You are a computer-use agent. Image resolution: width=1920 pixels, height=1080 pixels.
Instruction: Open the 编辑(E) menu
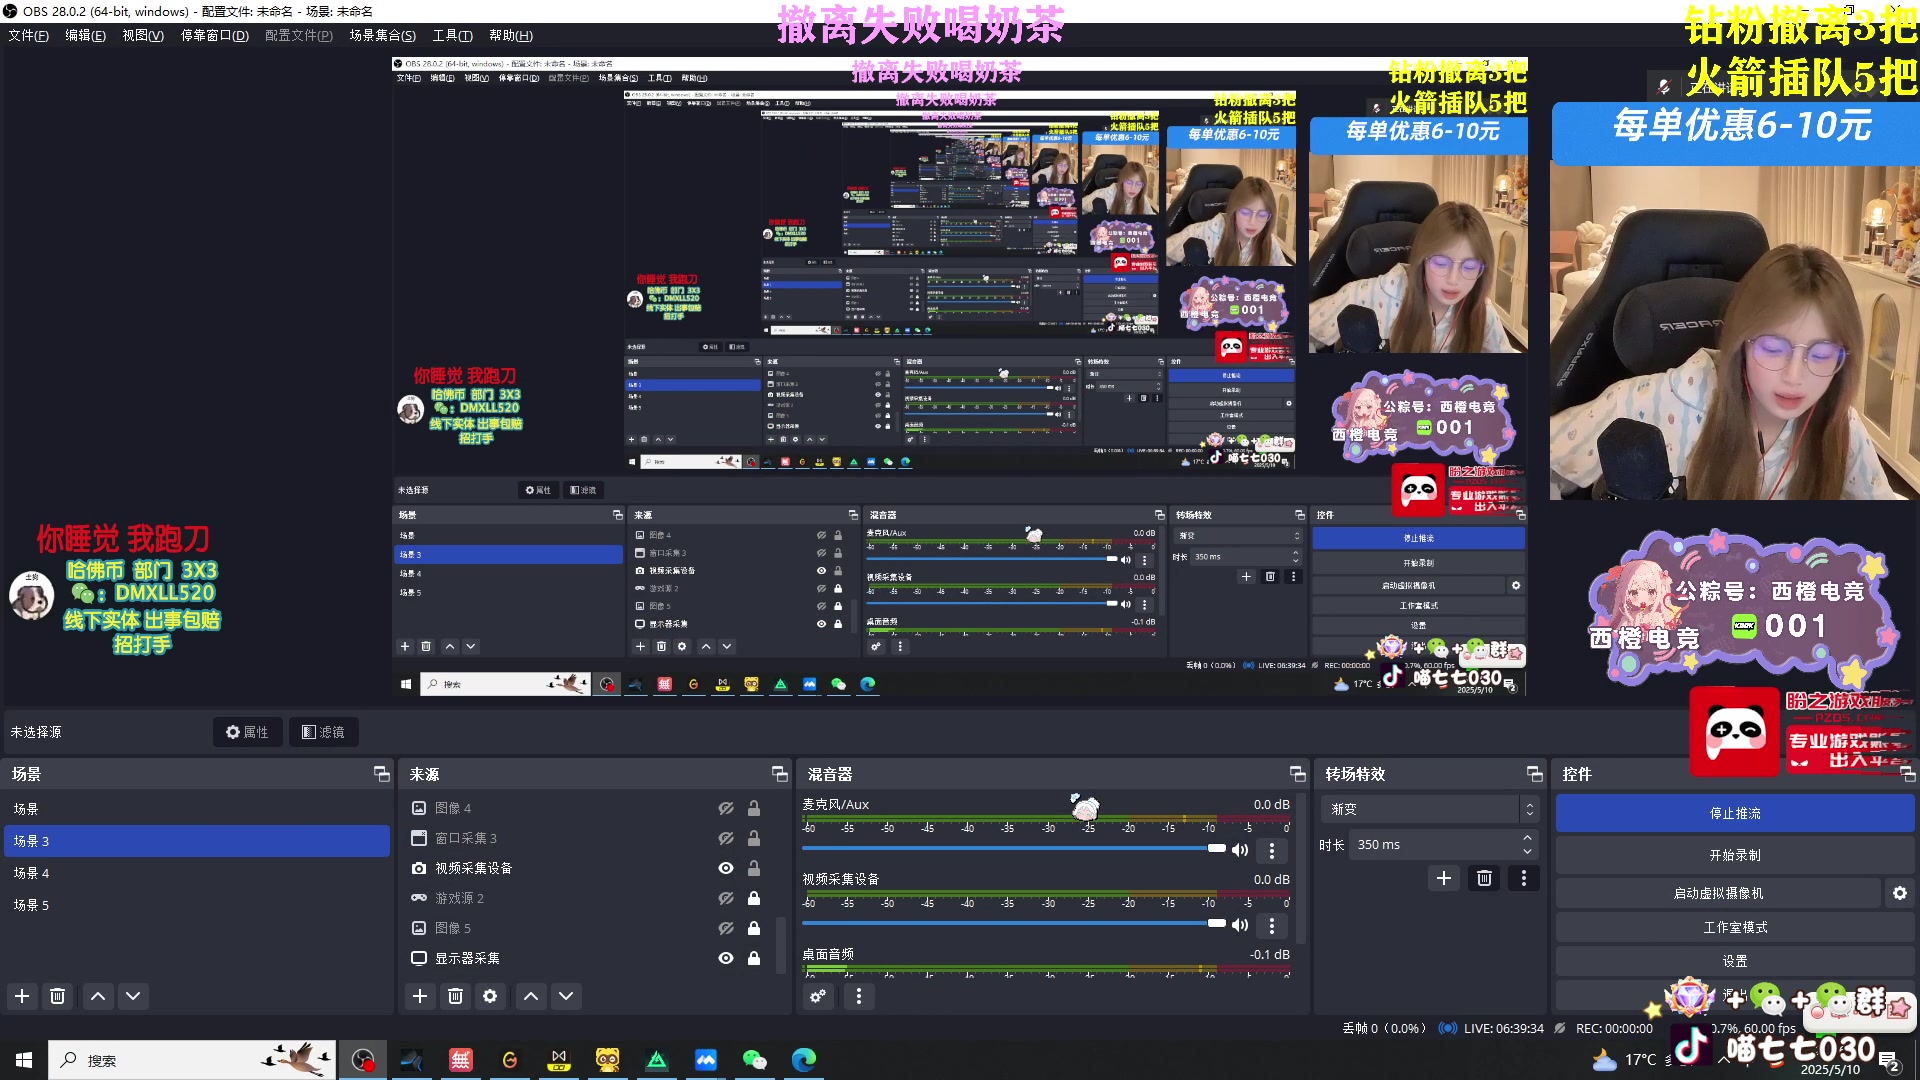point(85,35)
